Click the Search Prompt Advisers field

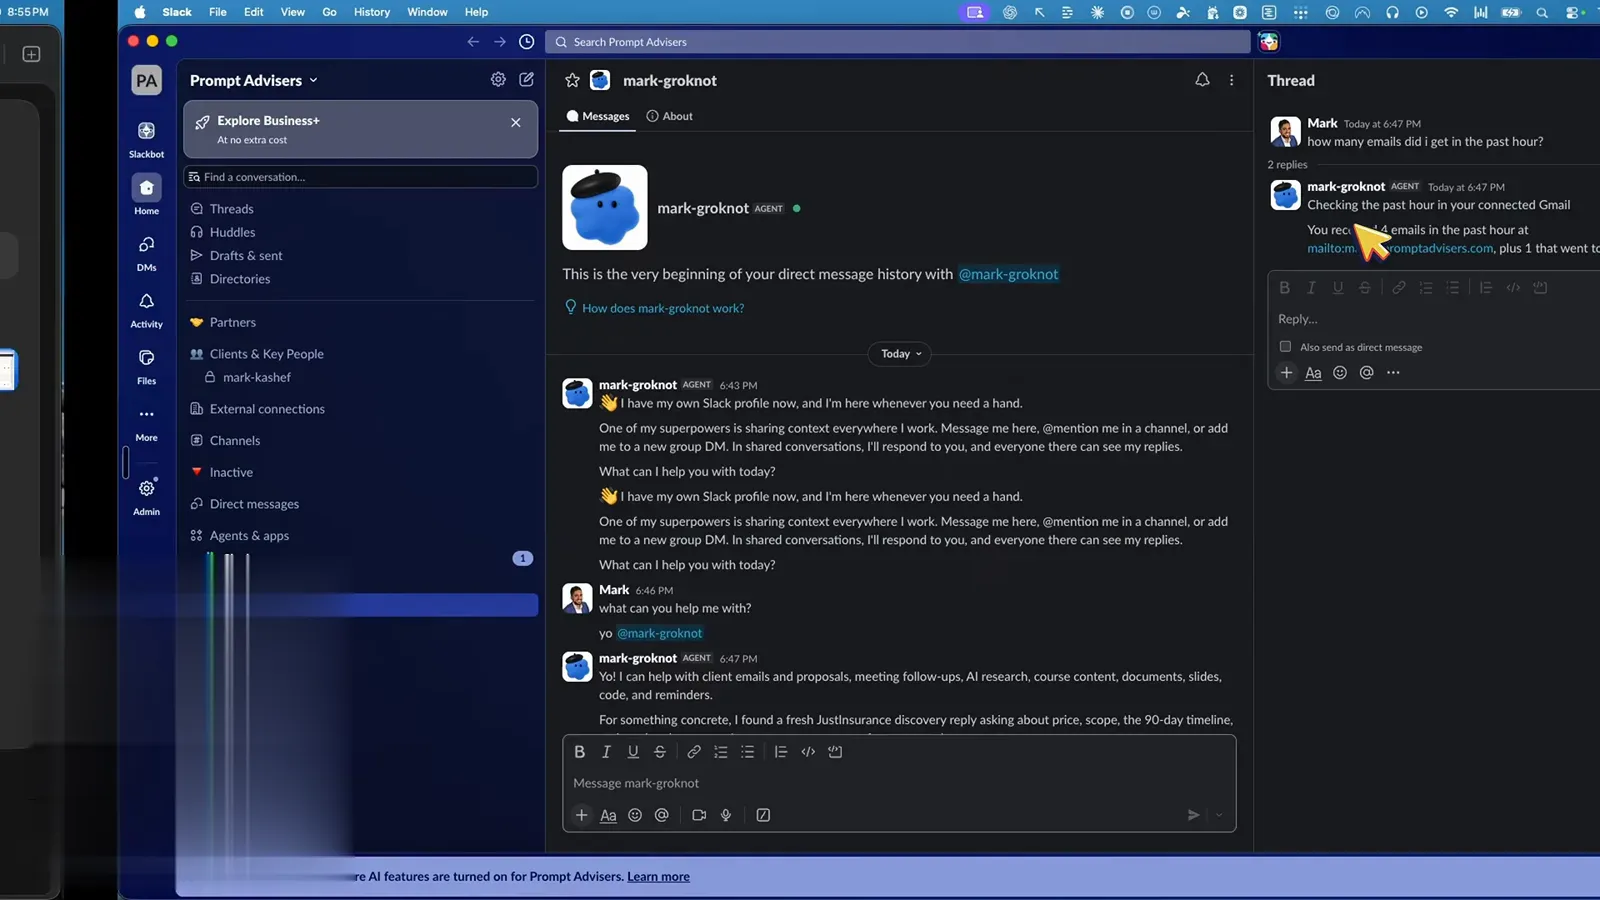pos(898,42)
